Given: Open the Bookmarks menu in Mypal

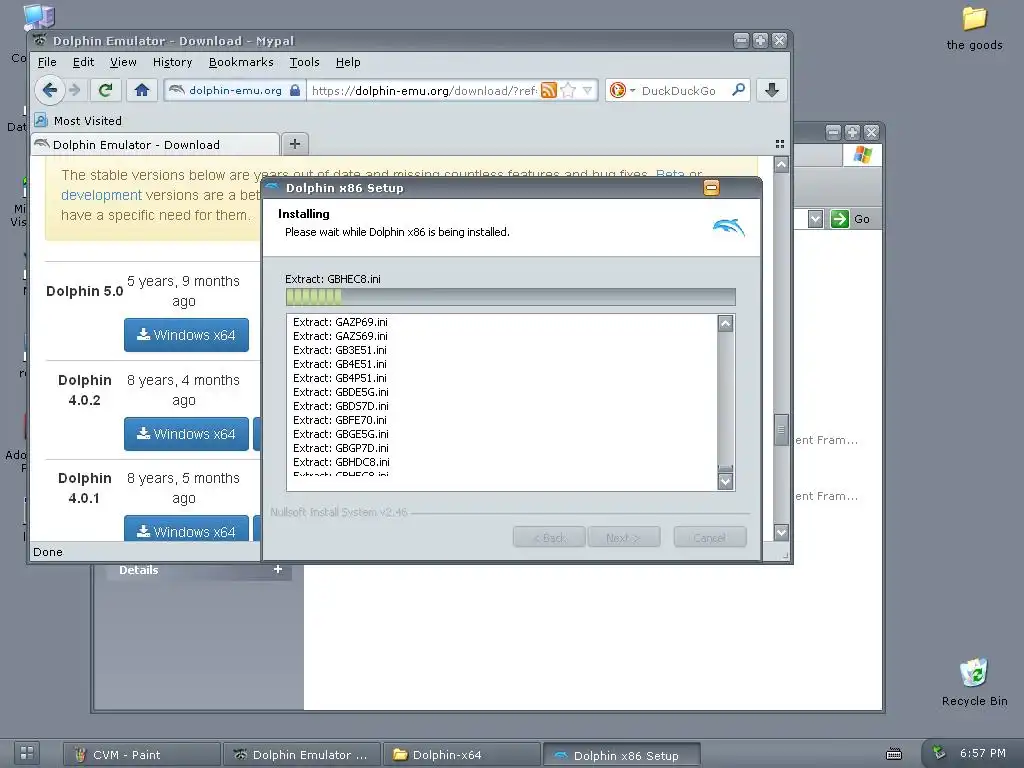Looking at the screenshot, I should 241,62.
